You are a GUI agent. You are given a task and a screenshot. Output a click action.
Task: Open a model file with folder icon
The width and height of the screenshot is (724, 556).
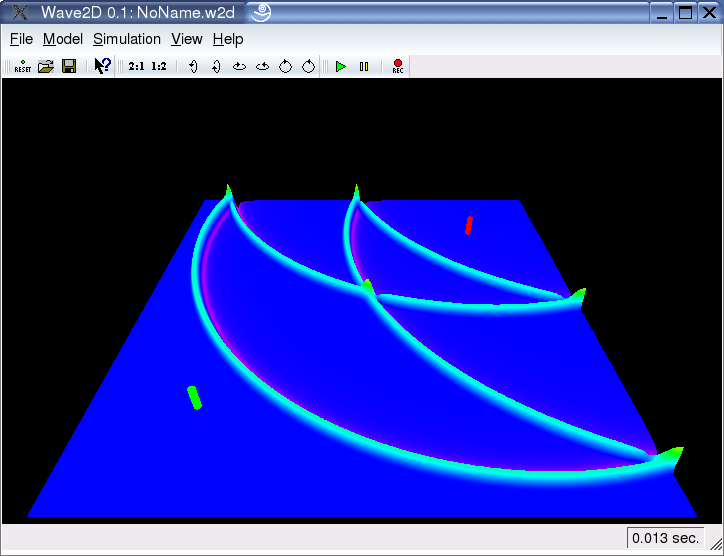[x=45, y=66]
